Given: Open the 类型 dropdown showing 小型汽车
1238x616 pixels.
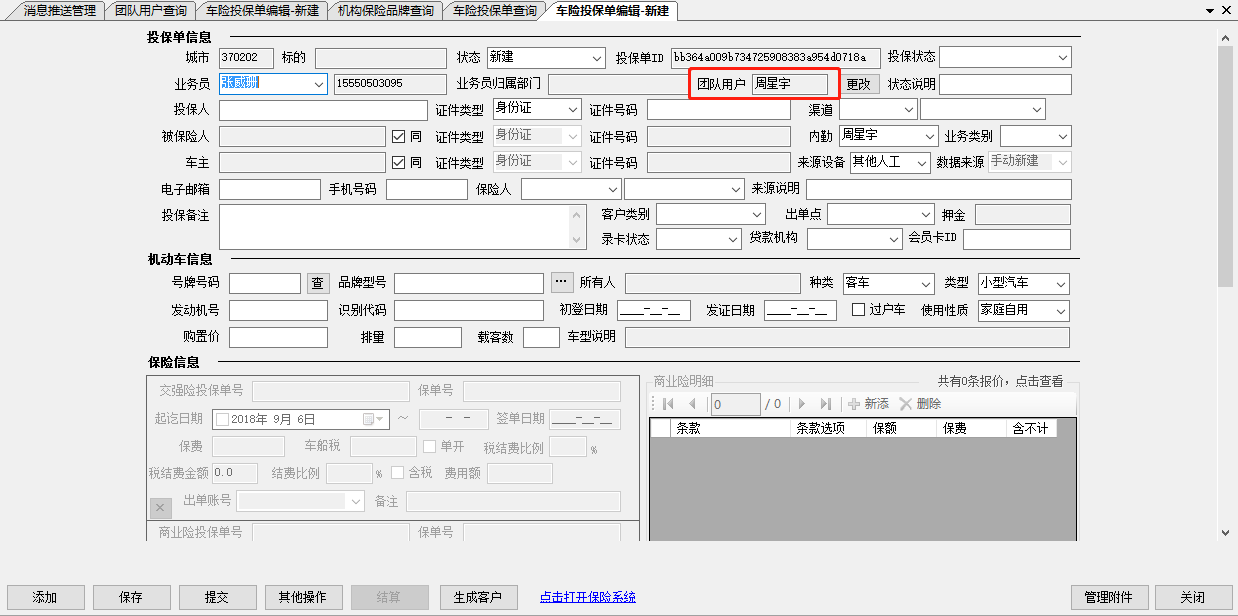Looking at the screenshot, I should tap(1060, 284).
